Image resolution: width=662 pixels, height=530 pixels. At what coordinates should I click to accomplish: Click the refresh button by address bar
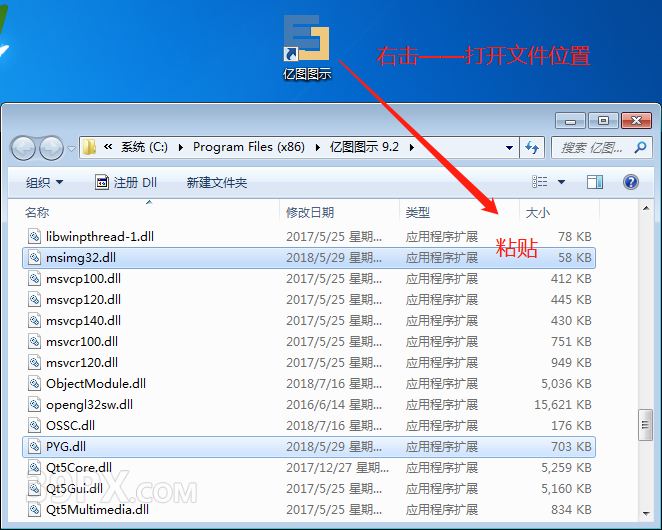[532, 147]
